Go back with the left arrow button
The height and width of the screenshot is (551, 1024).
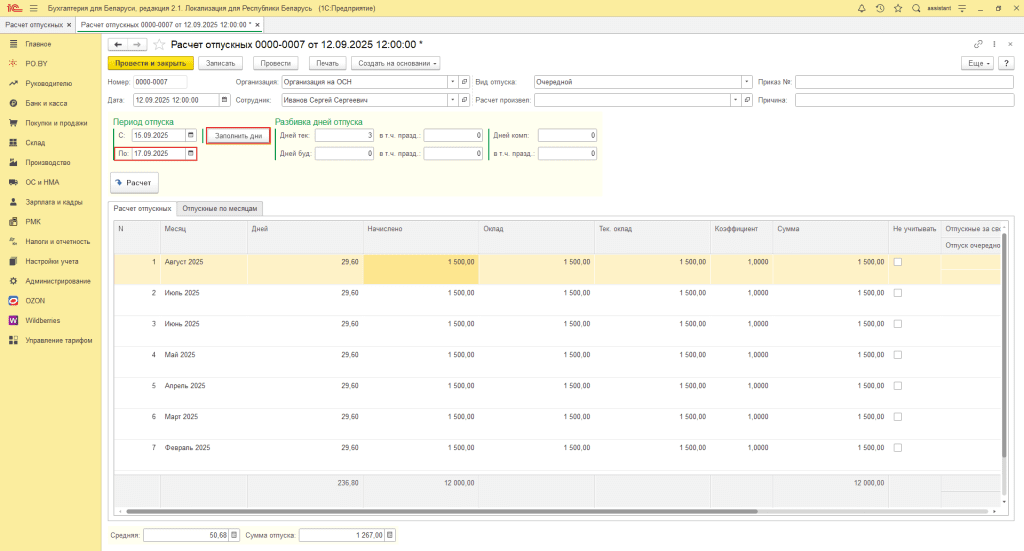coord(118,45)
